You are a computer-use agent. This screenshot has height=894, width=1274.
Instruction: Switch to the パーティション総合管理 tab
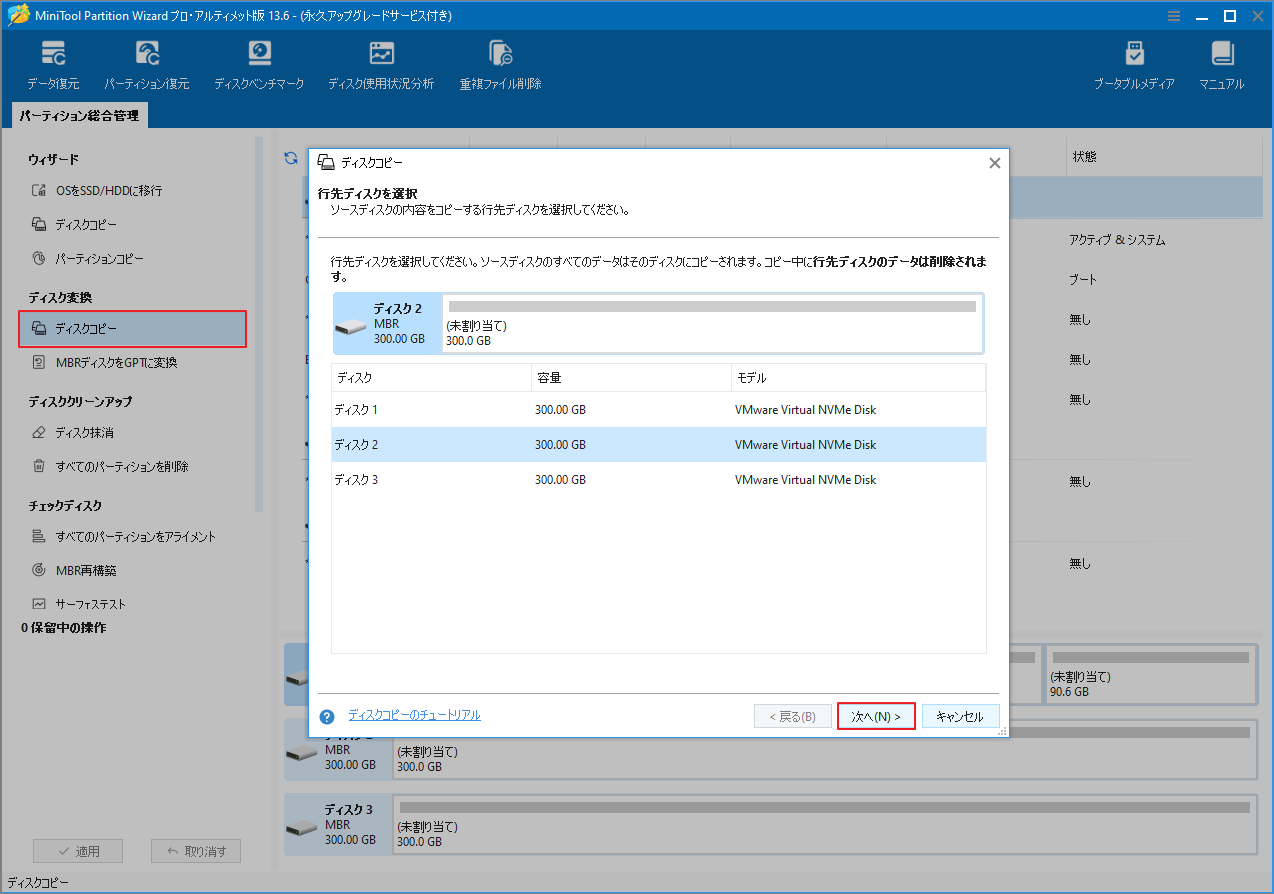pyautogui.click(x=79, y=115)
